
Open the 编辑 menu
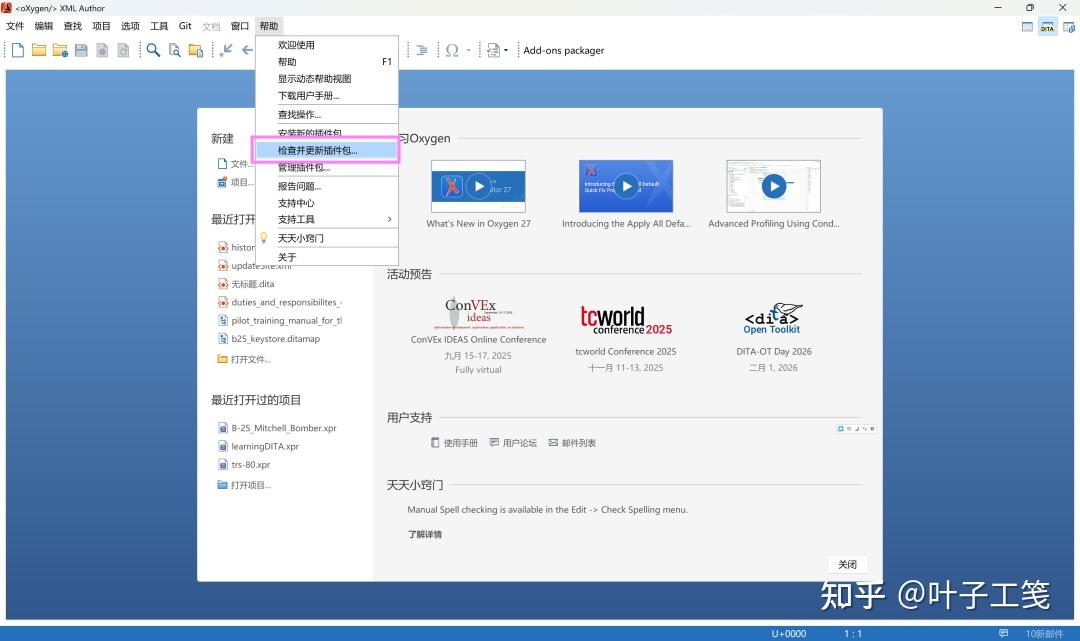(44, 26)
